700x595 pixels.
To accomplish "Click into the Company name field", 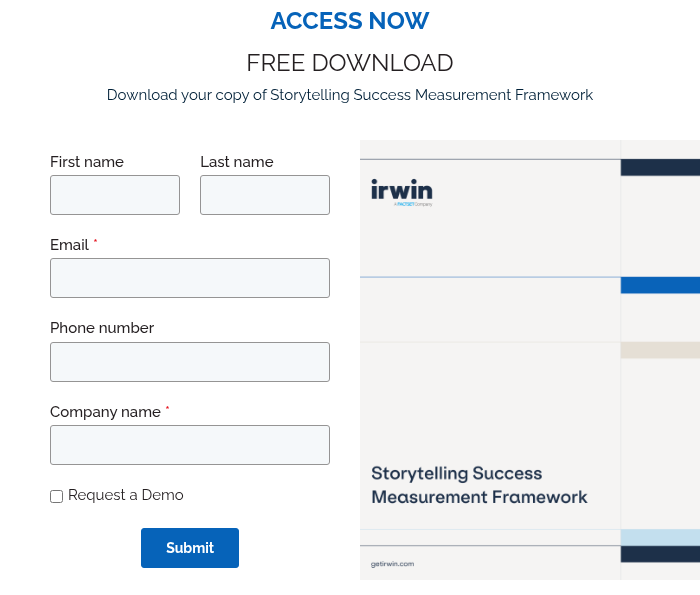I will [190, 445].
